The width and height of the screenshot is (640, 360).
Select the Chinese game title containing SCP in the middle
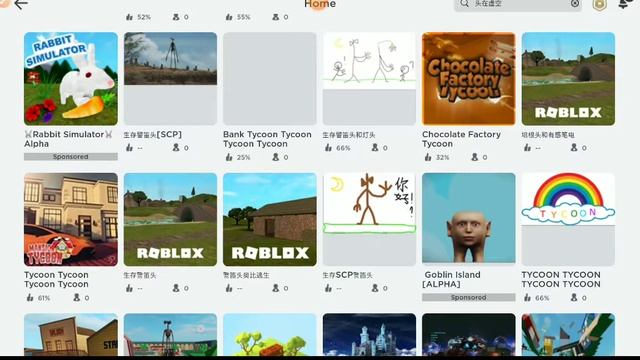point(347,275)
